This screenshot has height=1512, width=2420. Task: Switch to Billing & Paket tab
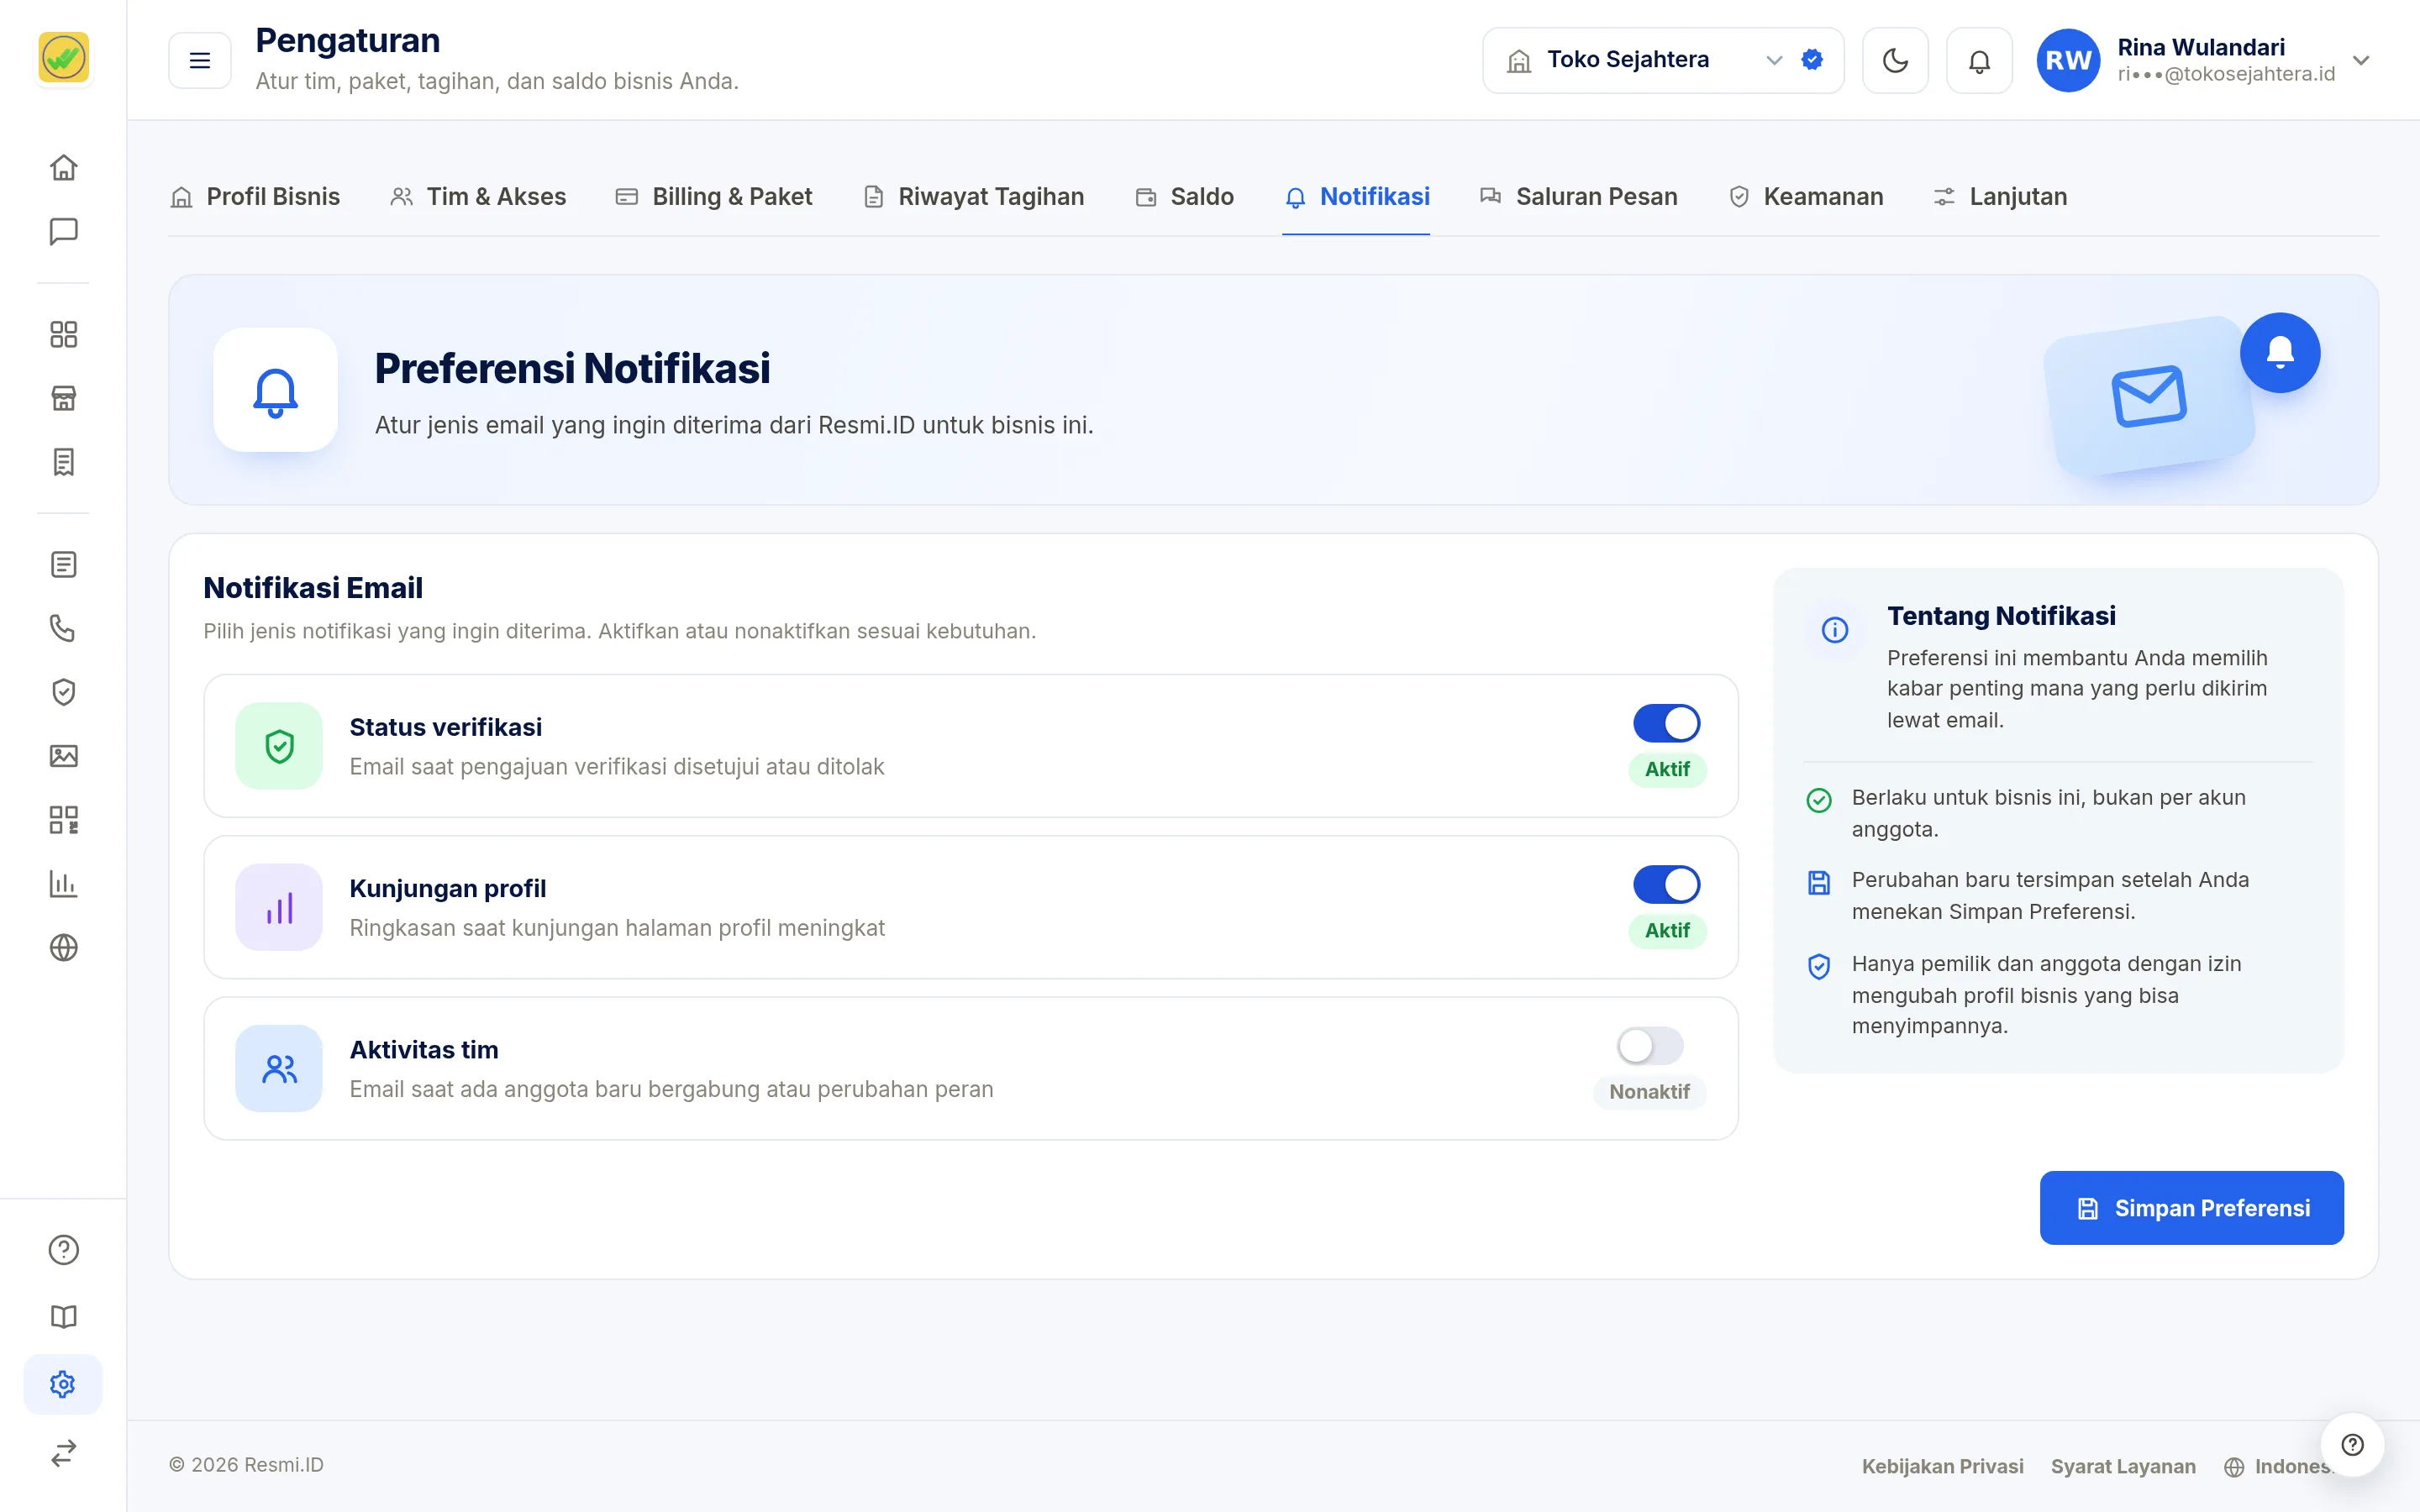coord(713,197)
